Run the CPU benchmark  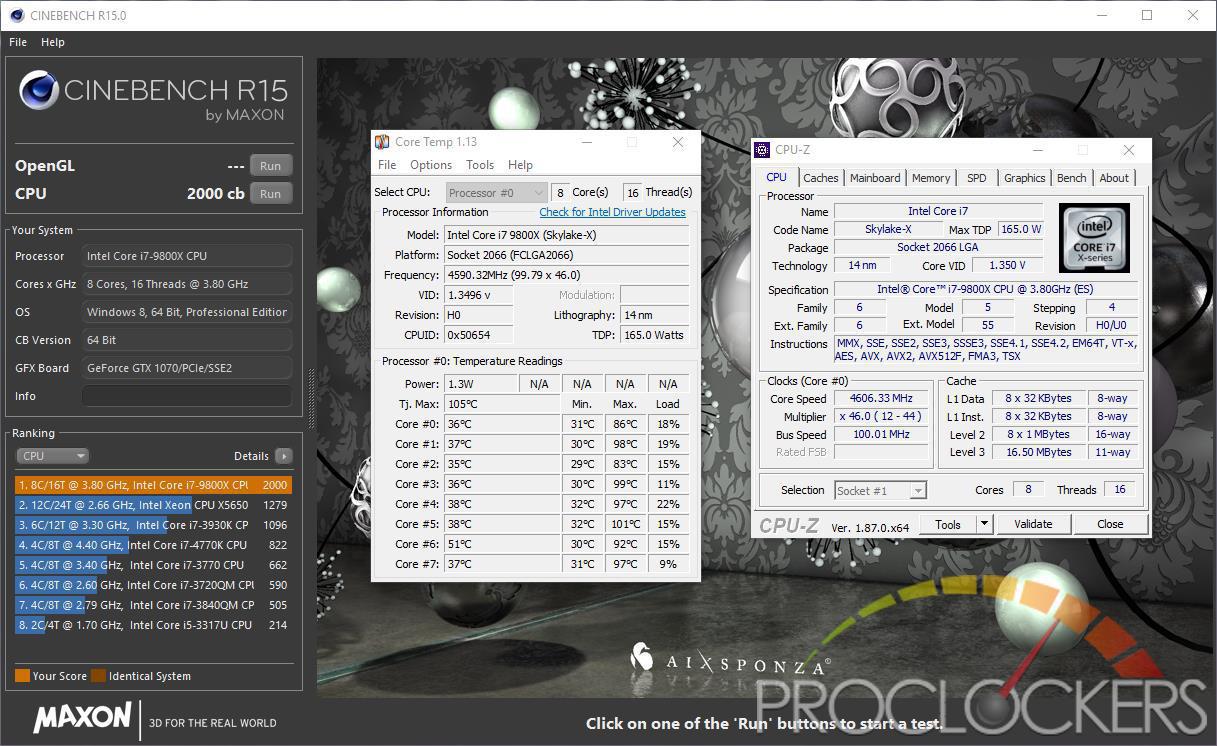point(271,194)
